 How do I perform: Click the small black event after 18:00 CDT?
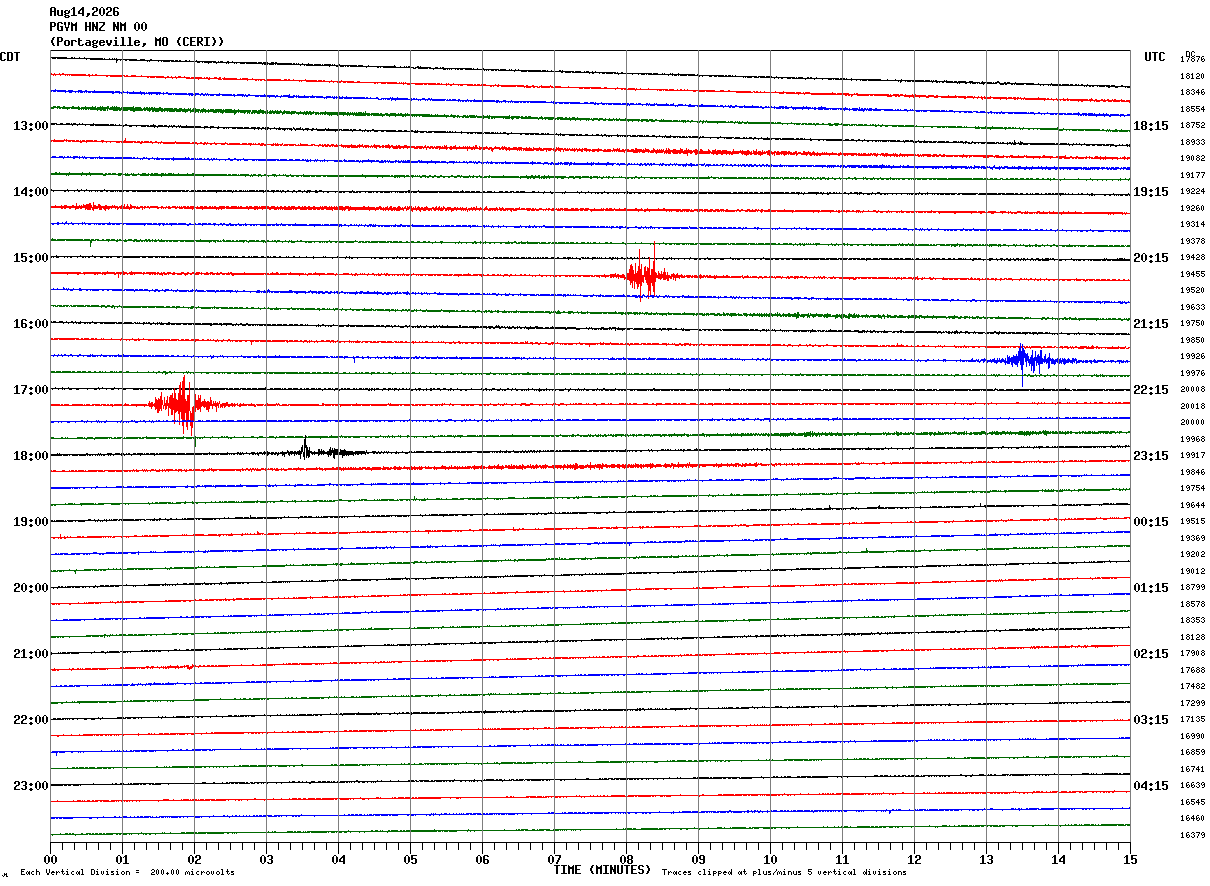click(320, 450)
